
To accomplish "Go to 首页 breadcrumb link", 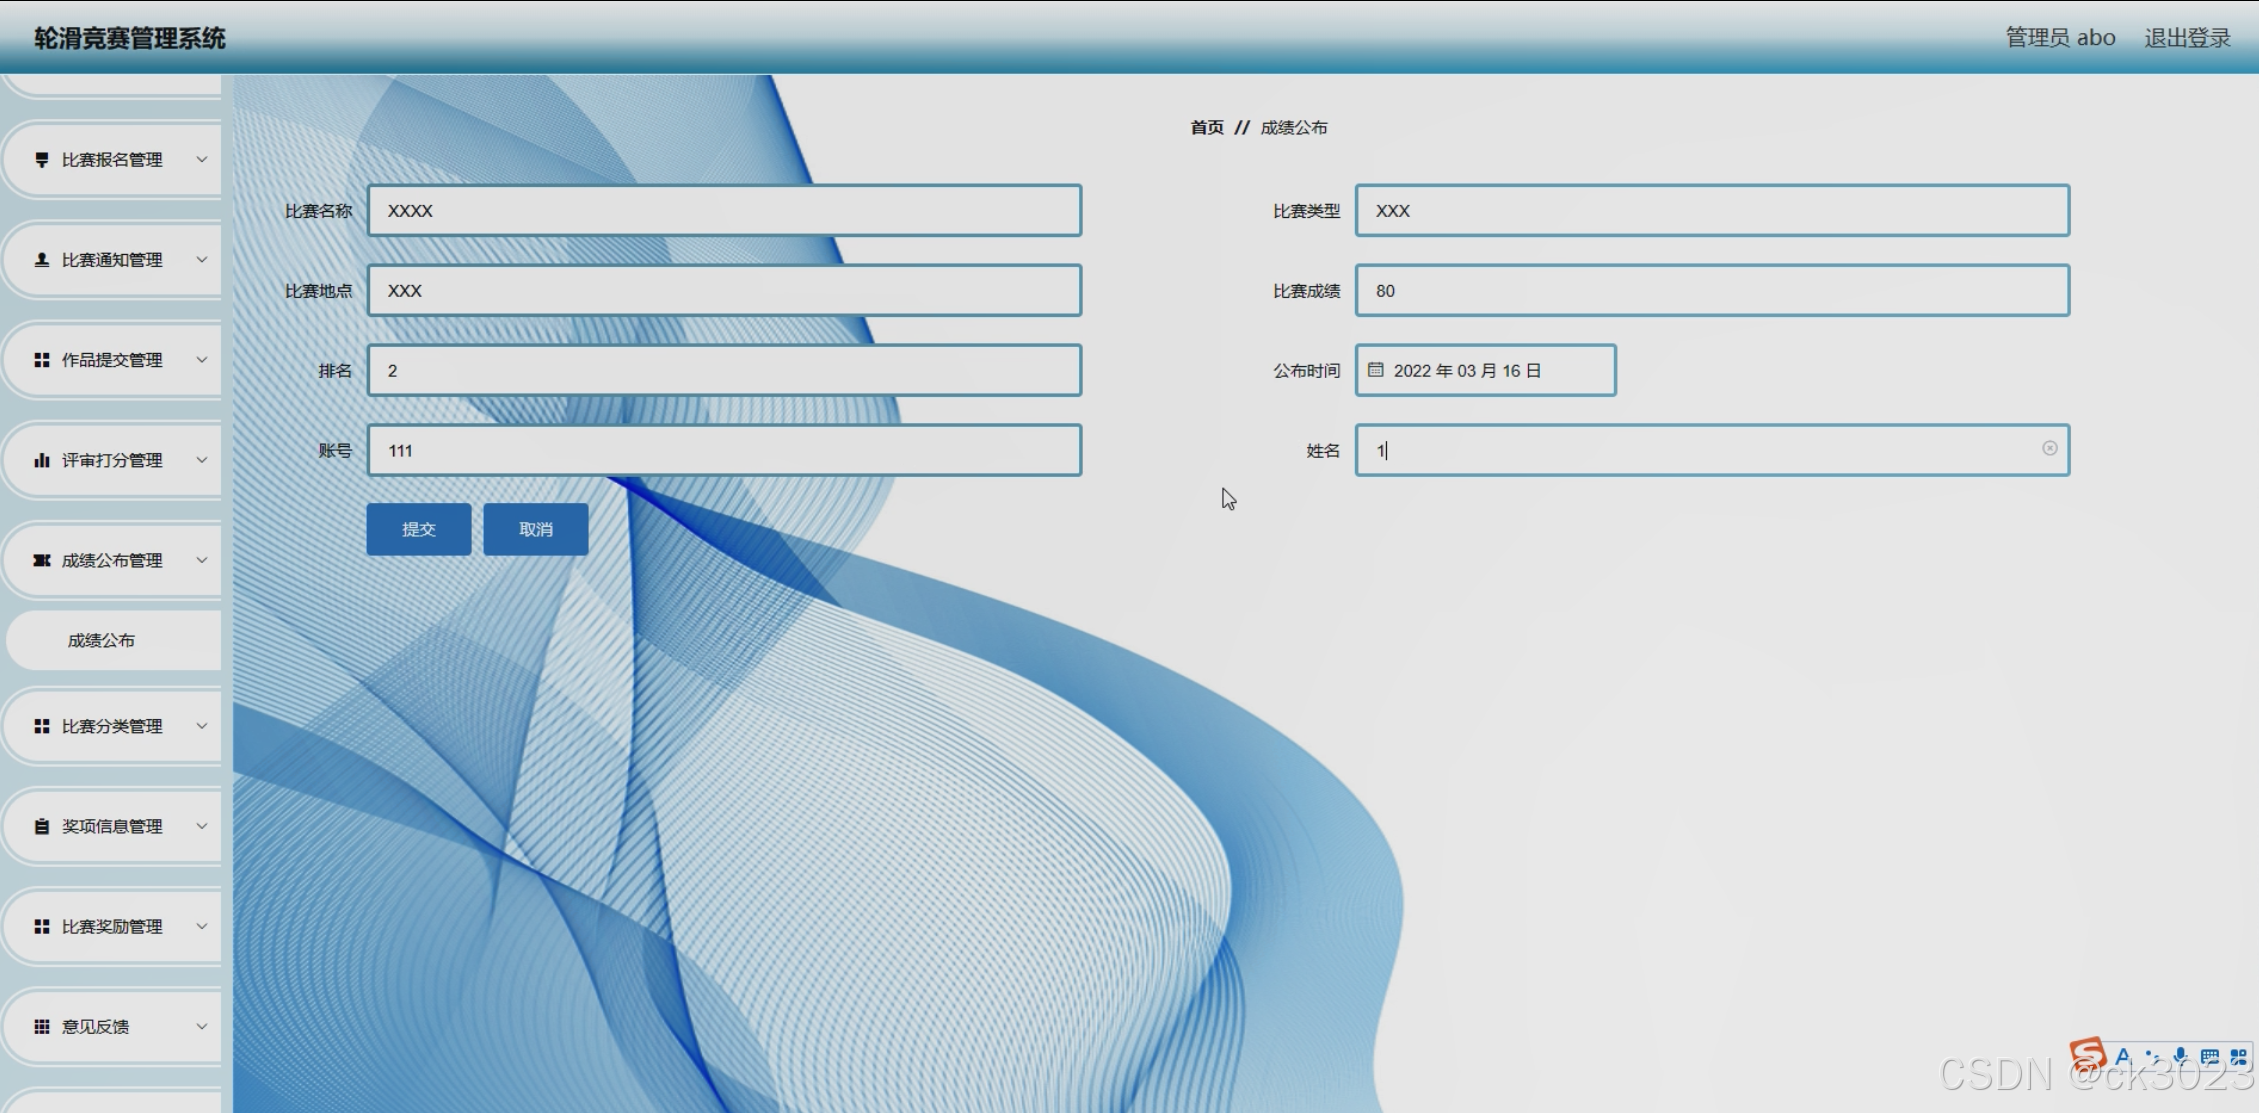I will 1206,127.
